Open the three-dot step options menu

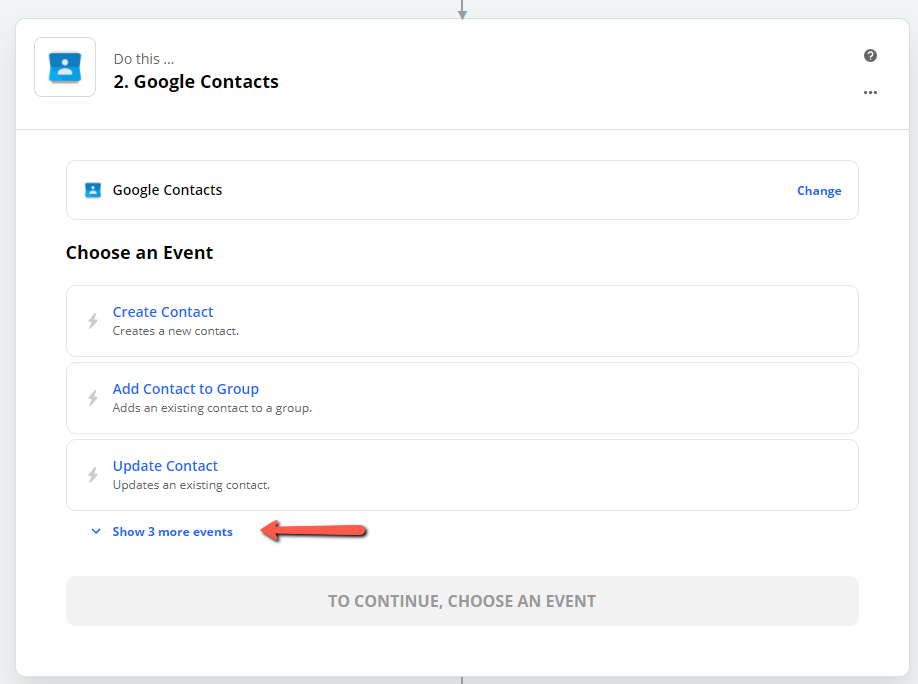(x=870, y=93)
